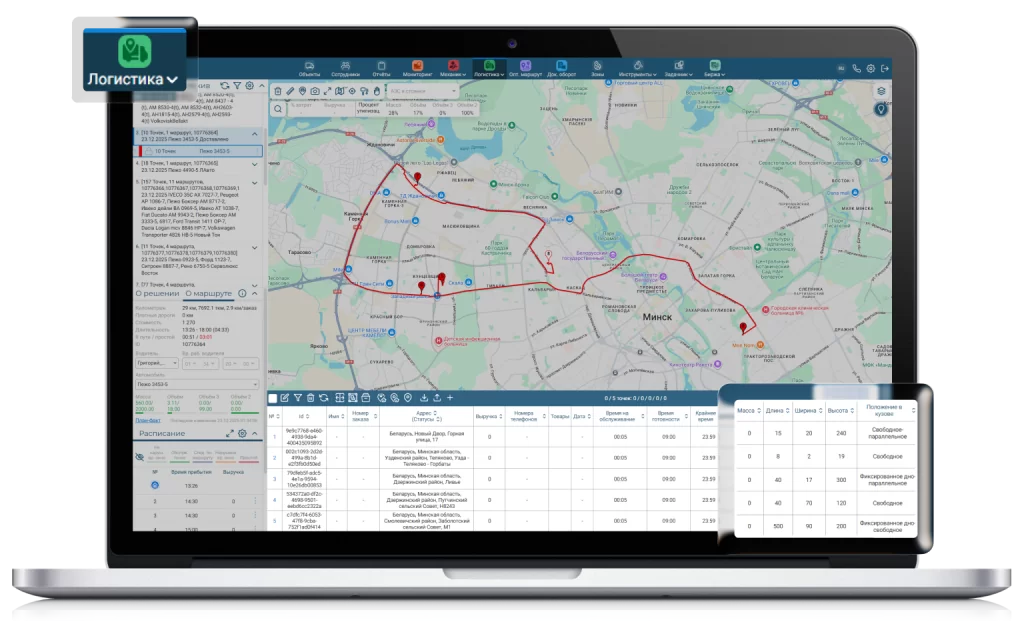
Task: Click the 'План-факт' link
Action: 147,420
